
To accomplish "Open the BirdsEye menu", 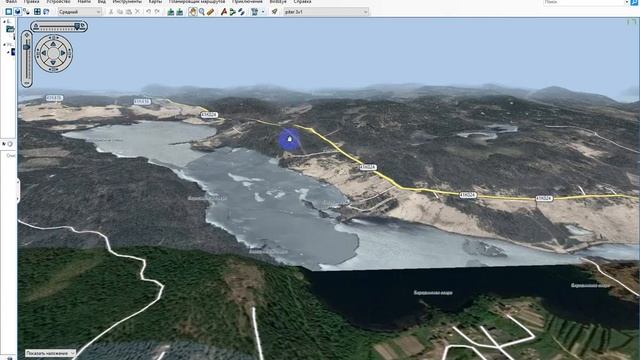I will click(278, 2).
